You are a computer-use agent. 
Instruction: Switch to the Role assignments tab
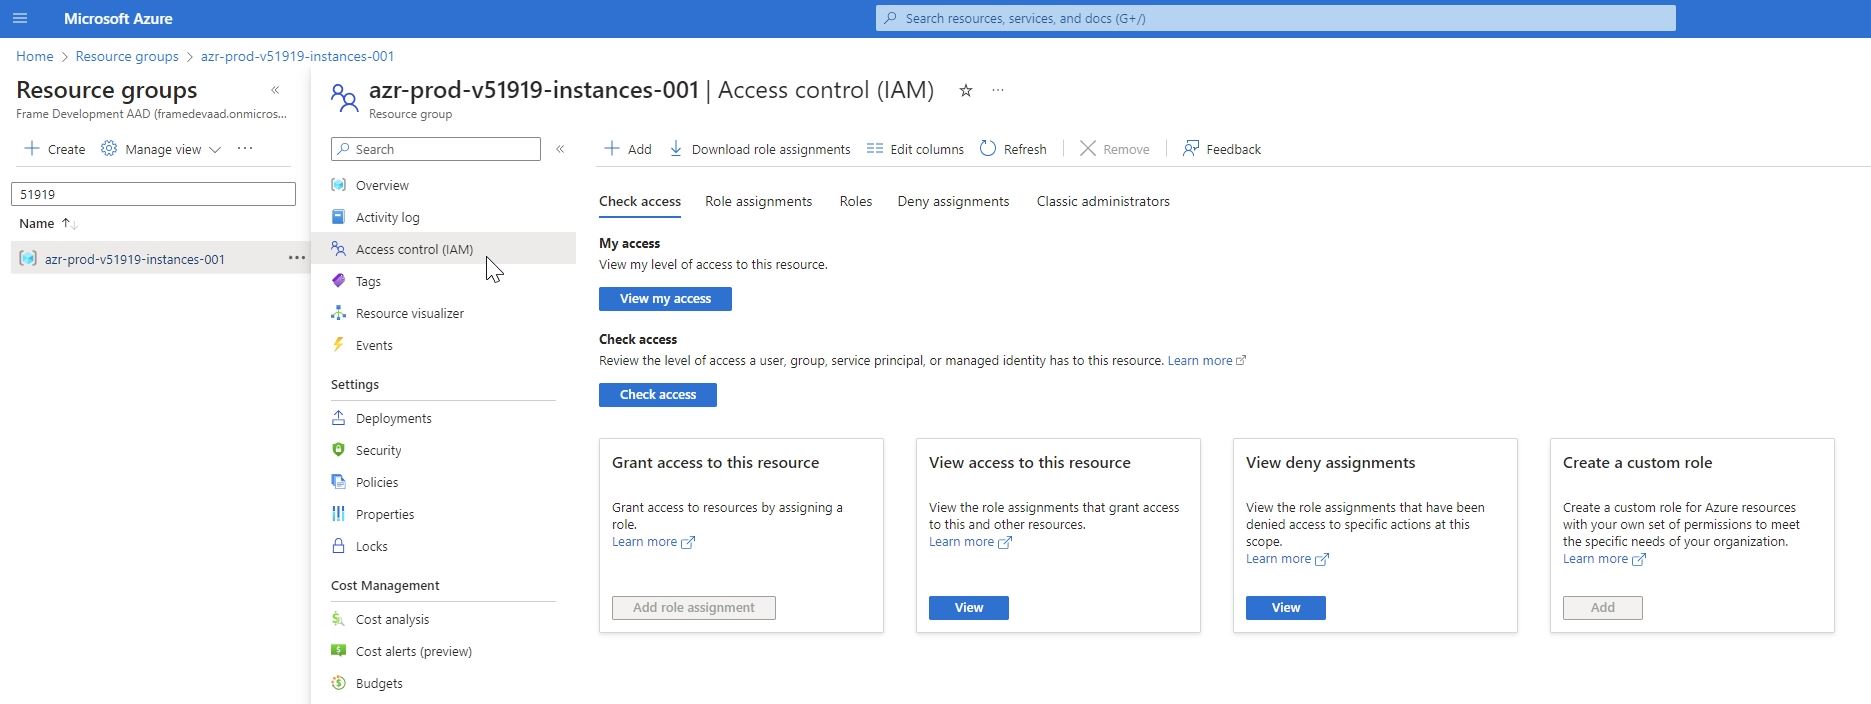(x=758, y=201)
